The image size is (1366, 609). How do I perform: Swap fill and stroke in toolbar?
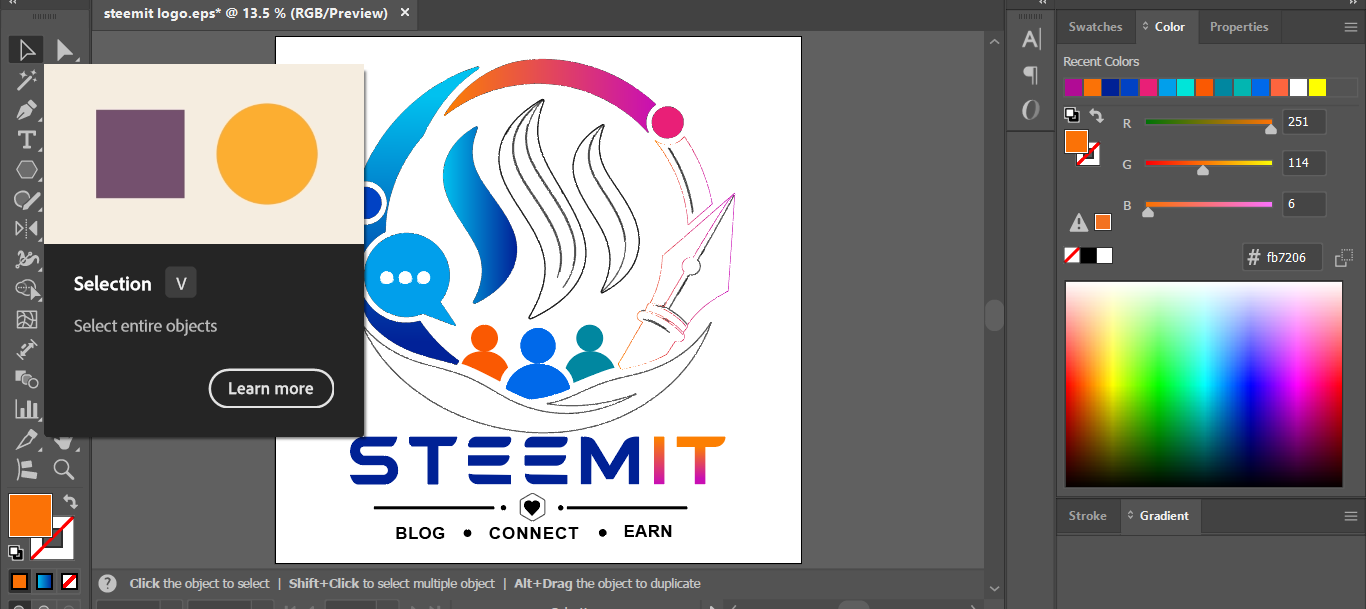(x=70, y=501)
